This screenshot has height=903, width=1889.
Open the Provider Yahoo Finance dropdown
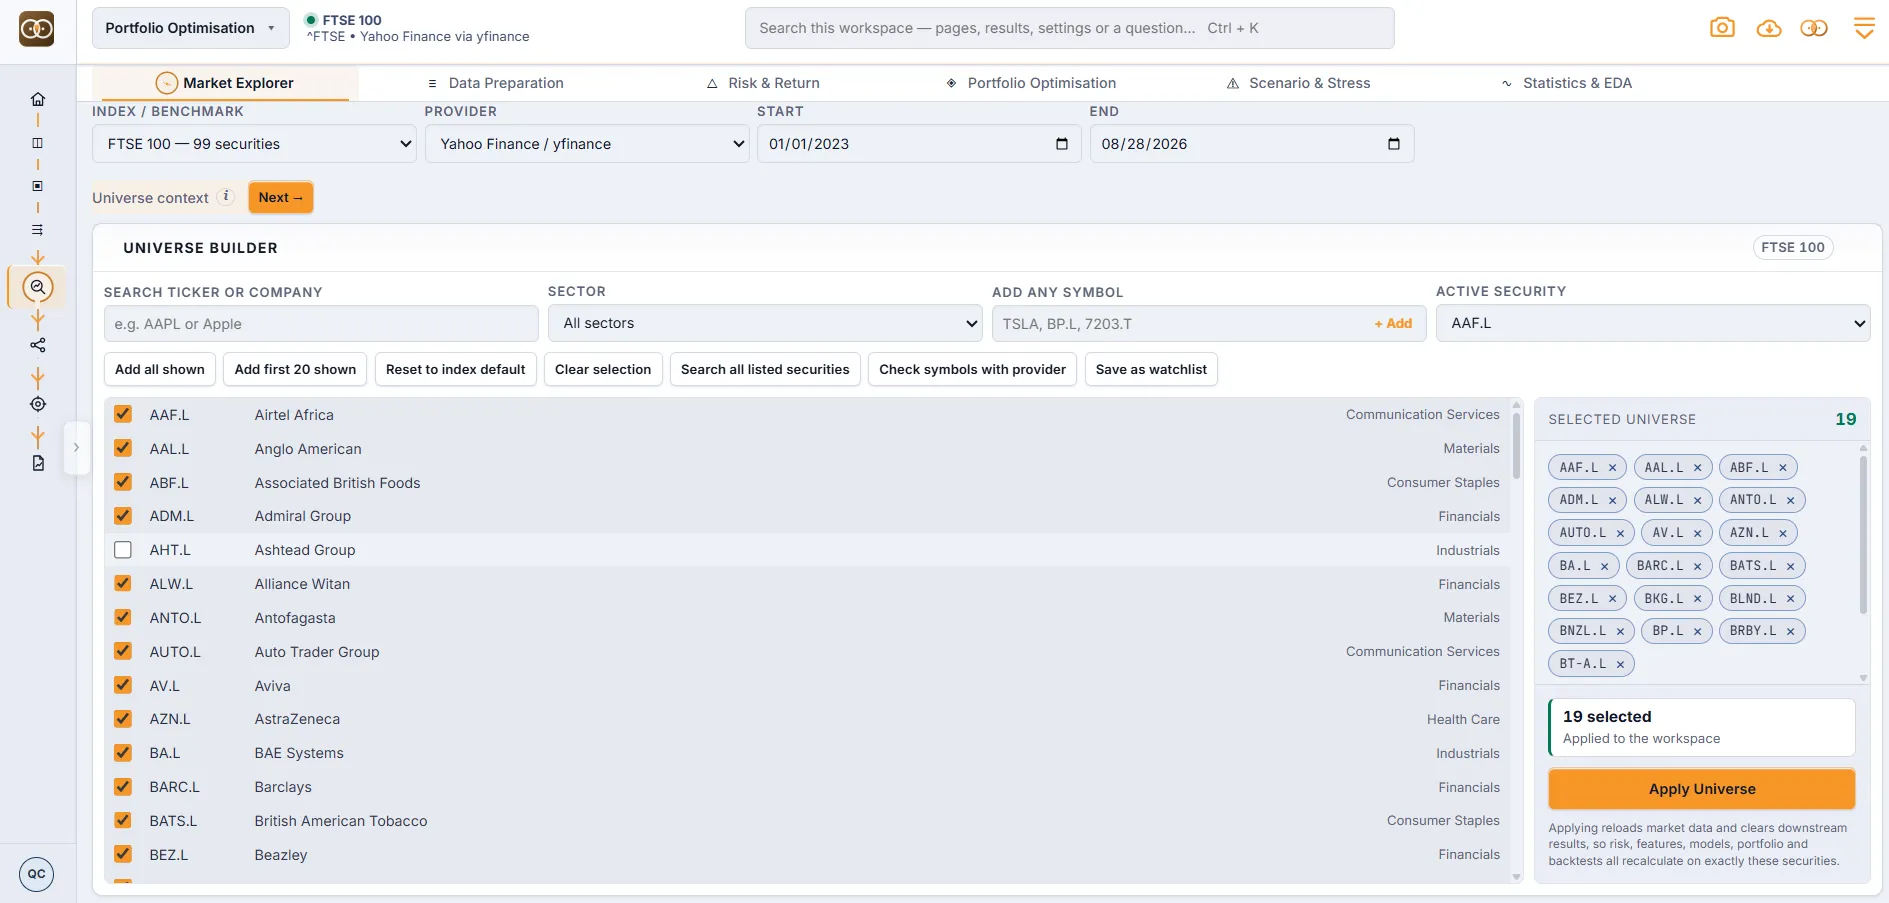click(587, 144)
